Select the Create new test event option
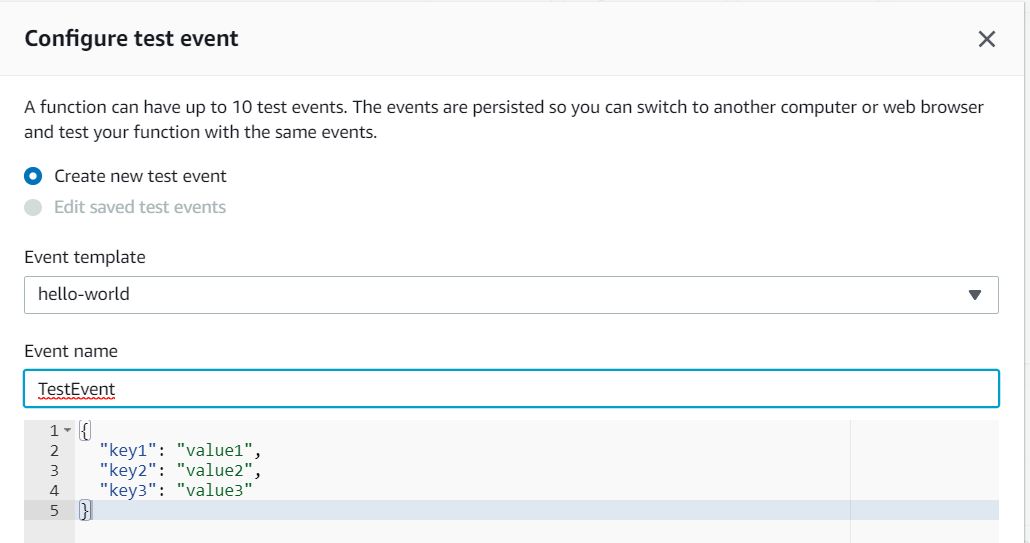The image size is (1030, 543). click(34, 176)
